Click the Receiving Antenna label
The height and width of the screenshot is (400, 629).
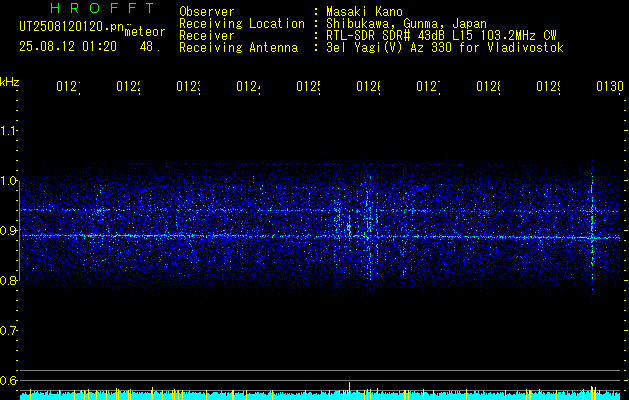point(239,48)
